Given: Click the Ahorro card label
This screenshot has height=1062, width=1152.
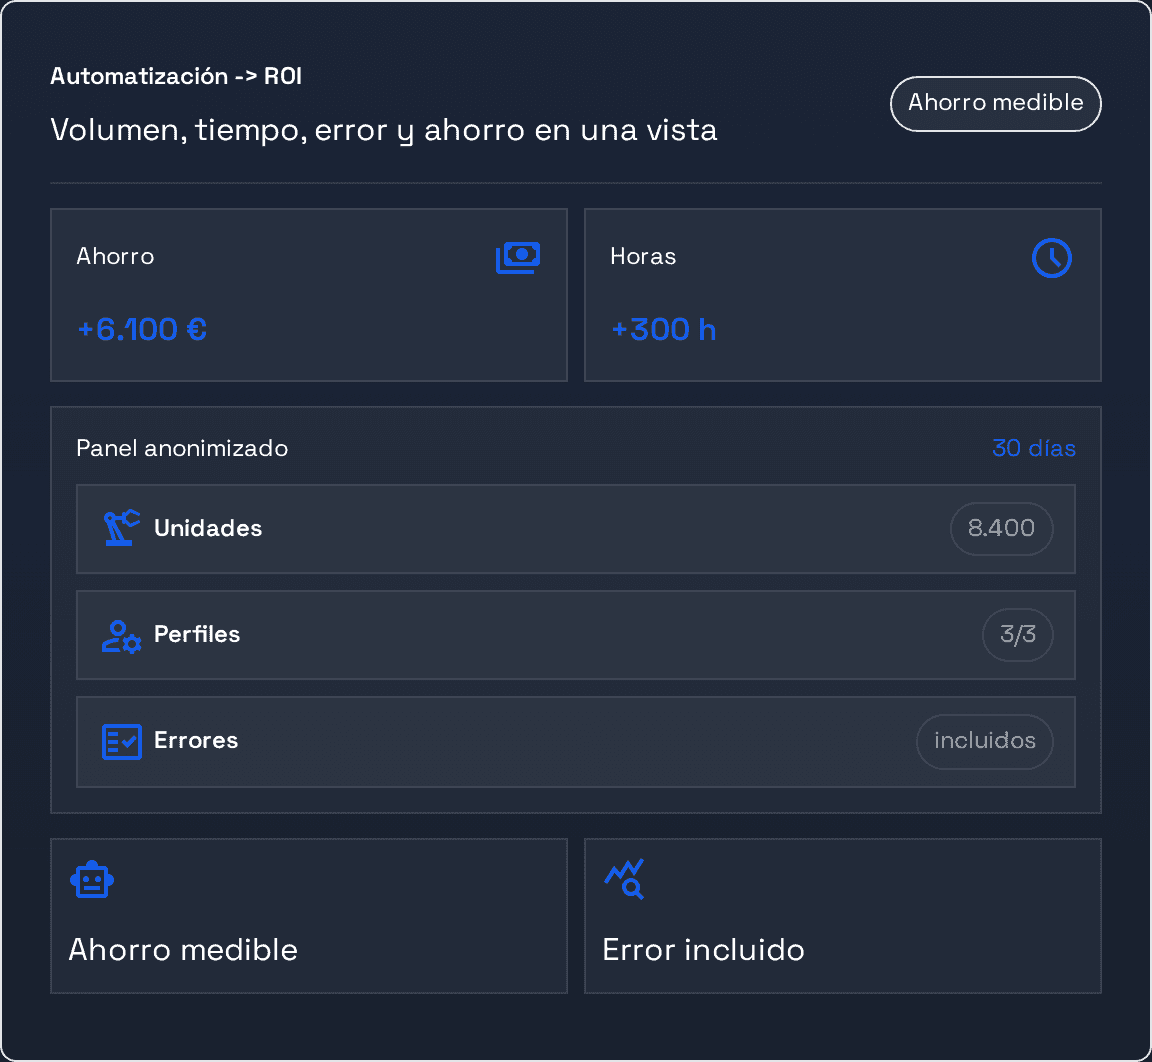Looking at the screenshot, I should pyautogui.click(x=115, y=256).
